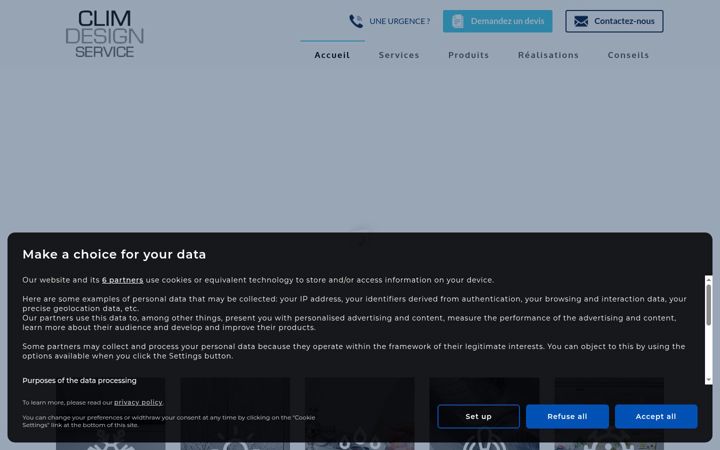The image size is (720, 450).
Task: Click the phone icon beside Une urgence
Action: pos(356,21)
